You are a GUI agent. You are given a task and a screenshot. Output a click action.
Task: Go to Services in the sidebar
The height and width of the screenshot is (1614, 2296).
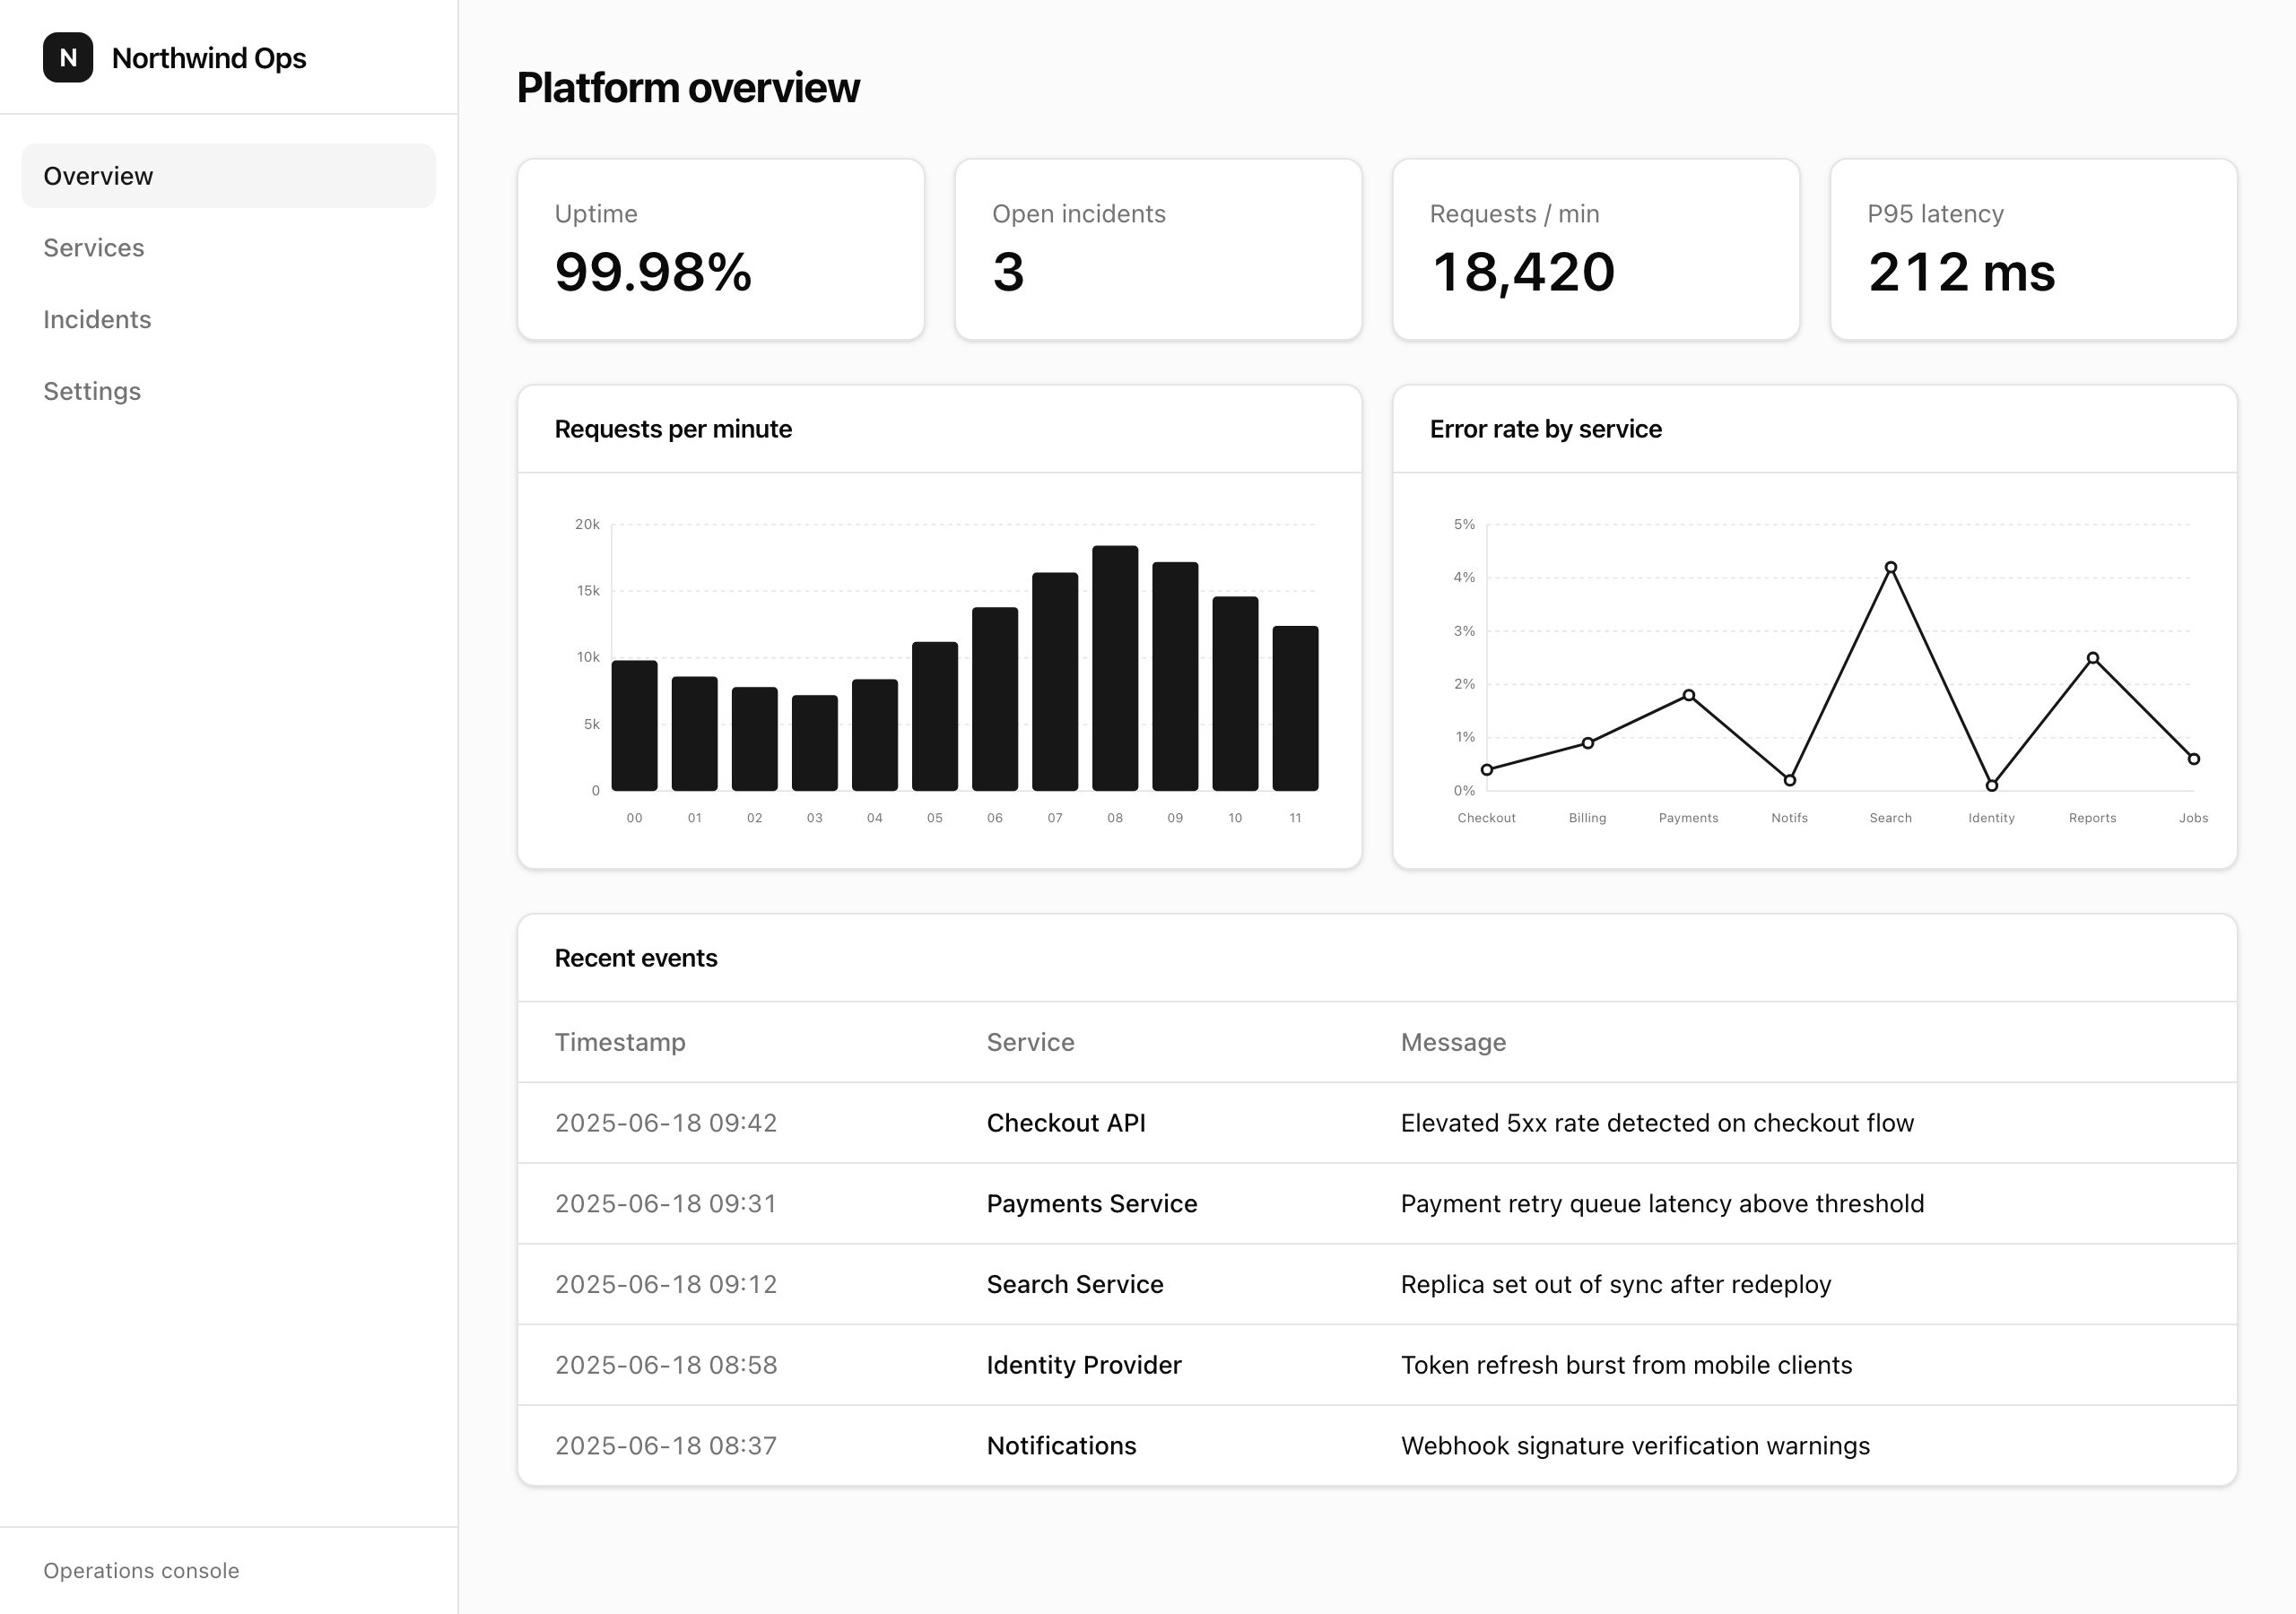coord(228,248)
